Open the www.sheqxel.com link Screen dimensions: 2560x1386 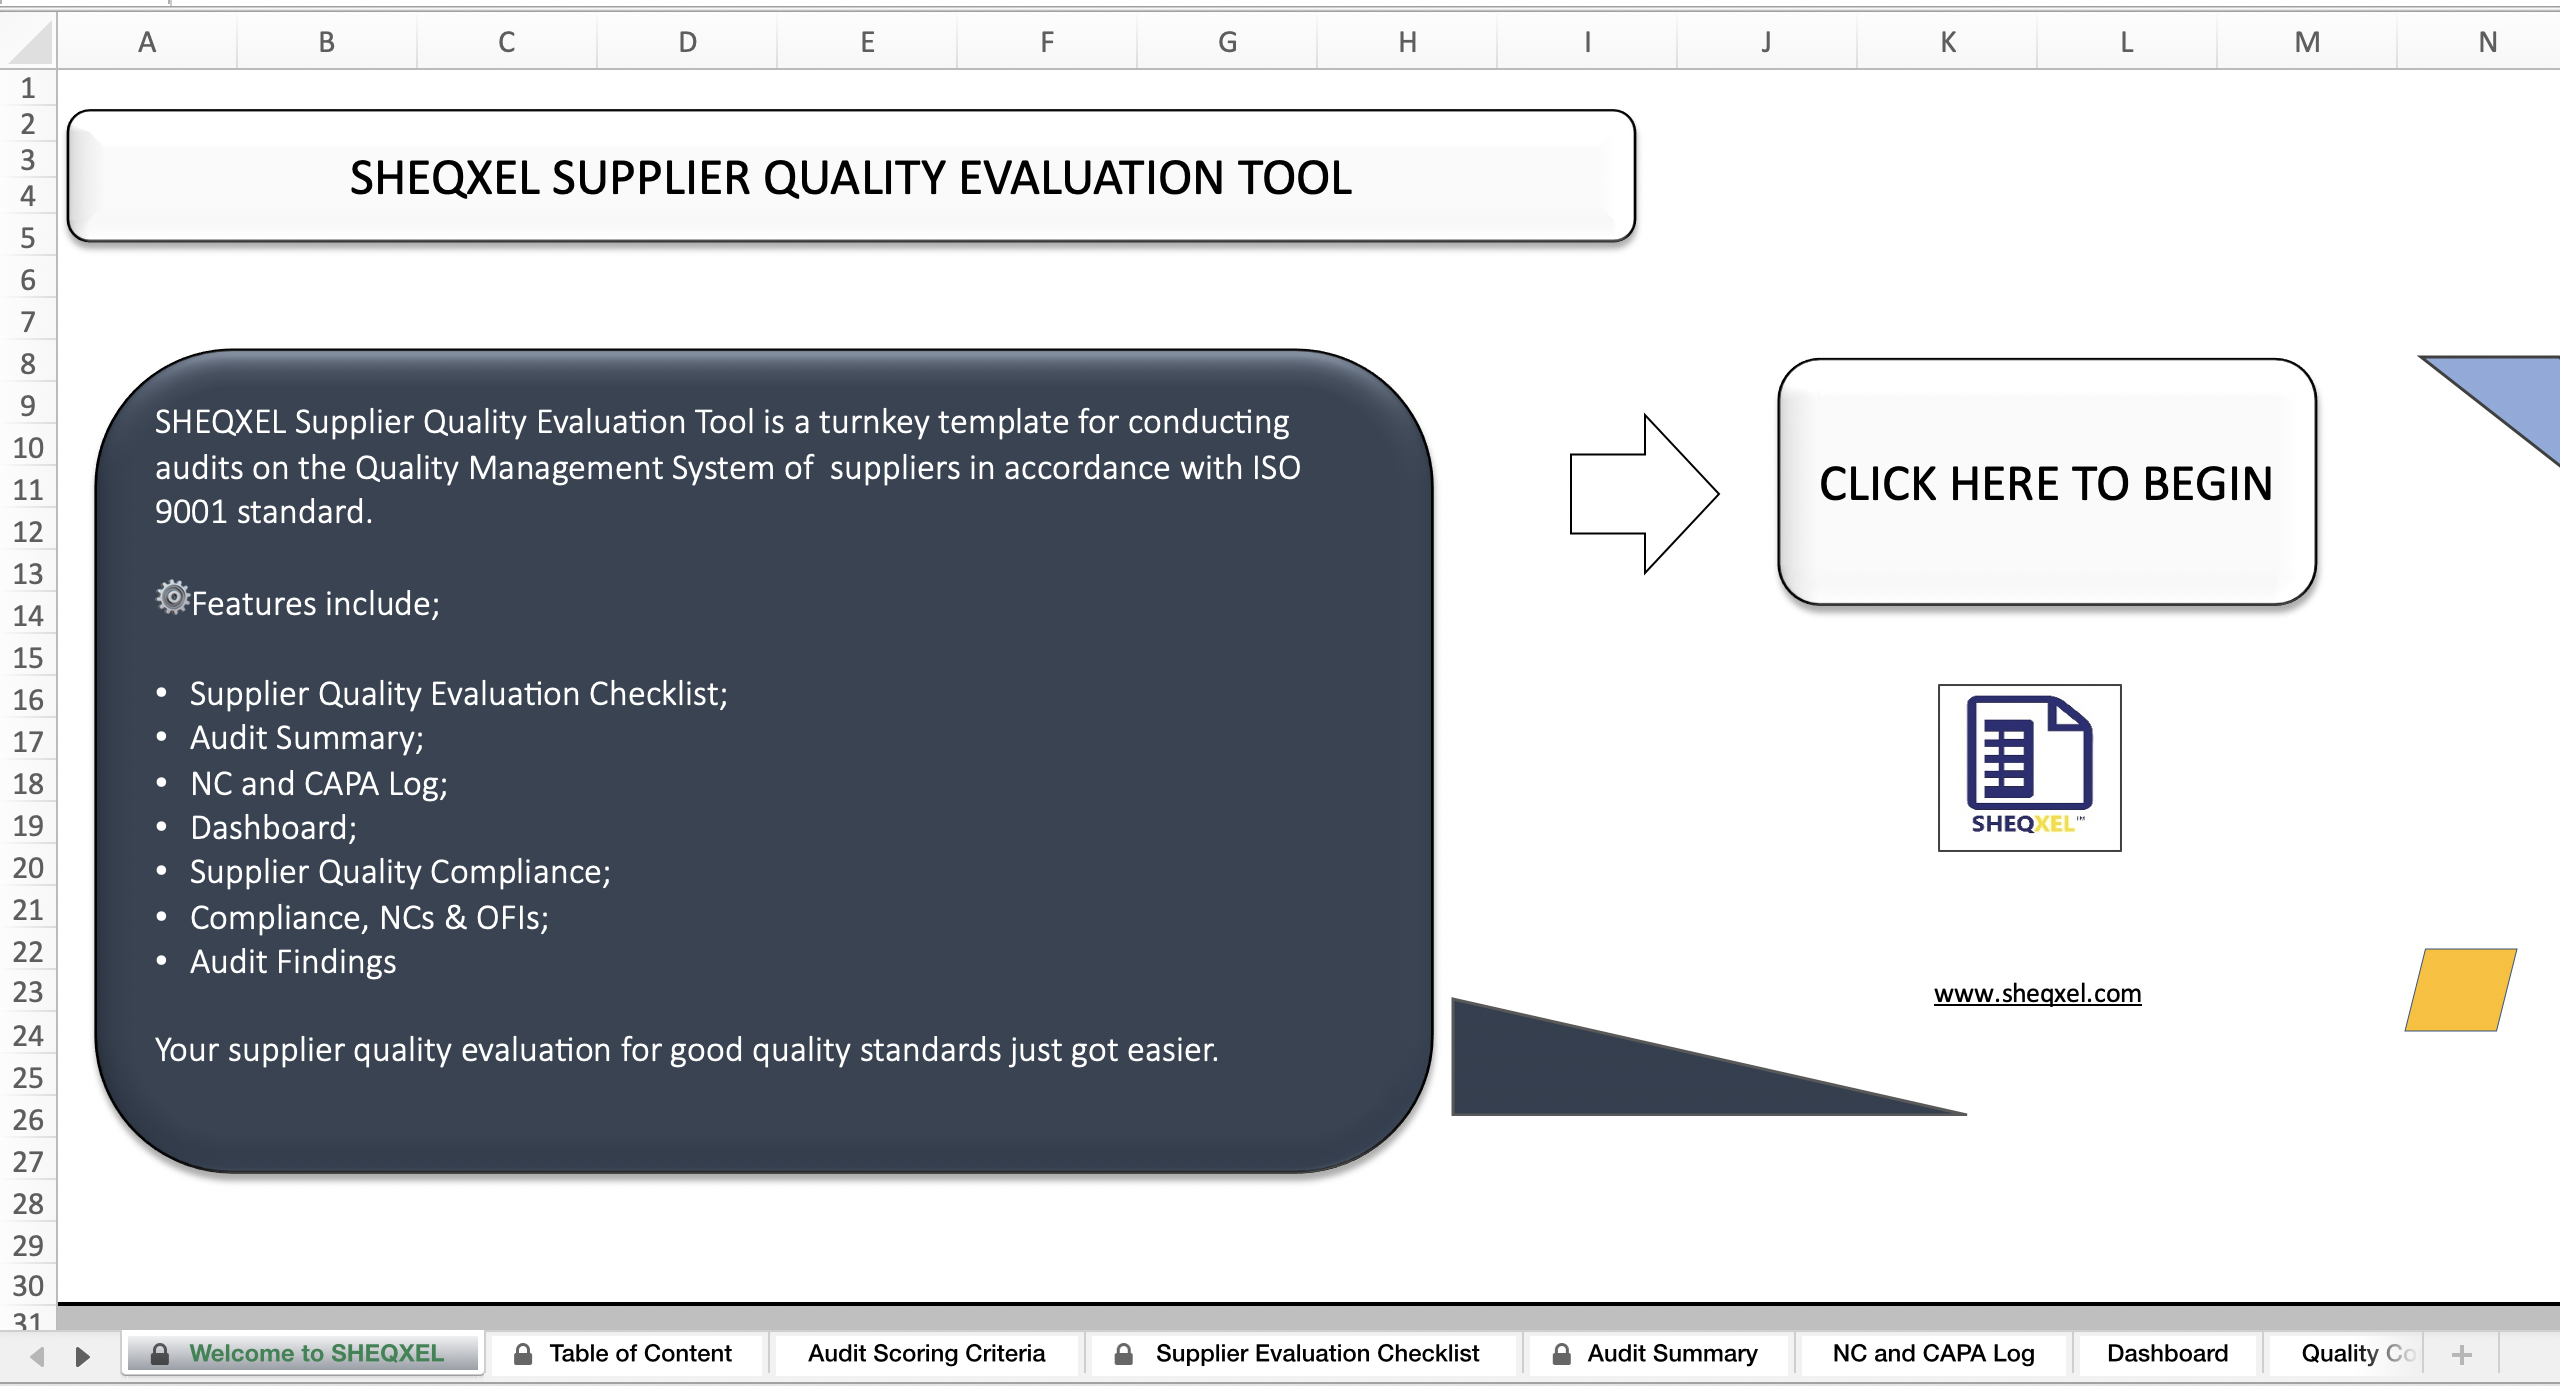[2037, 993]
